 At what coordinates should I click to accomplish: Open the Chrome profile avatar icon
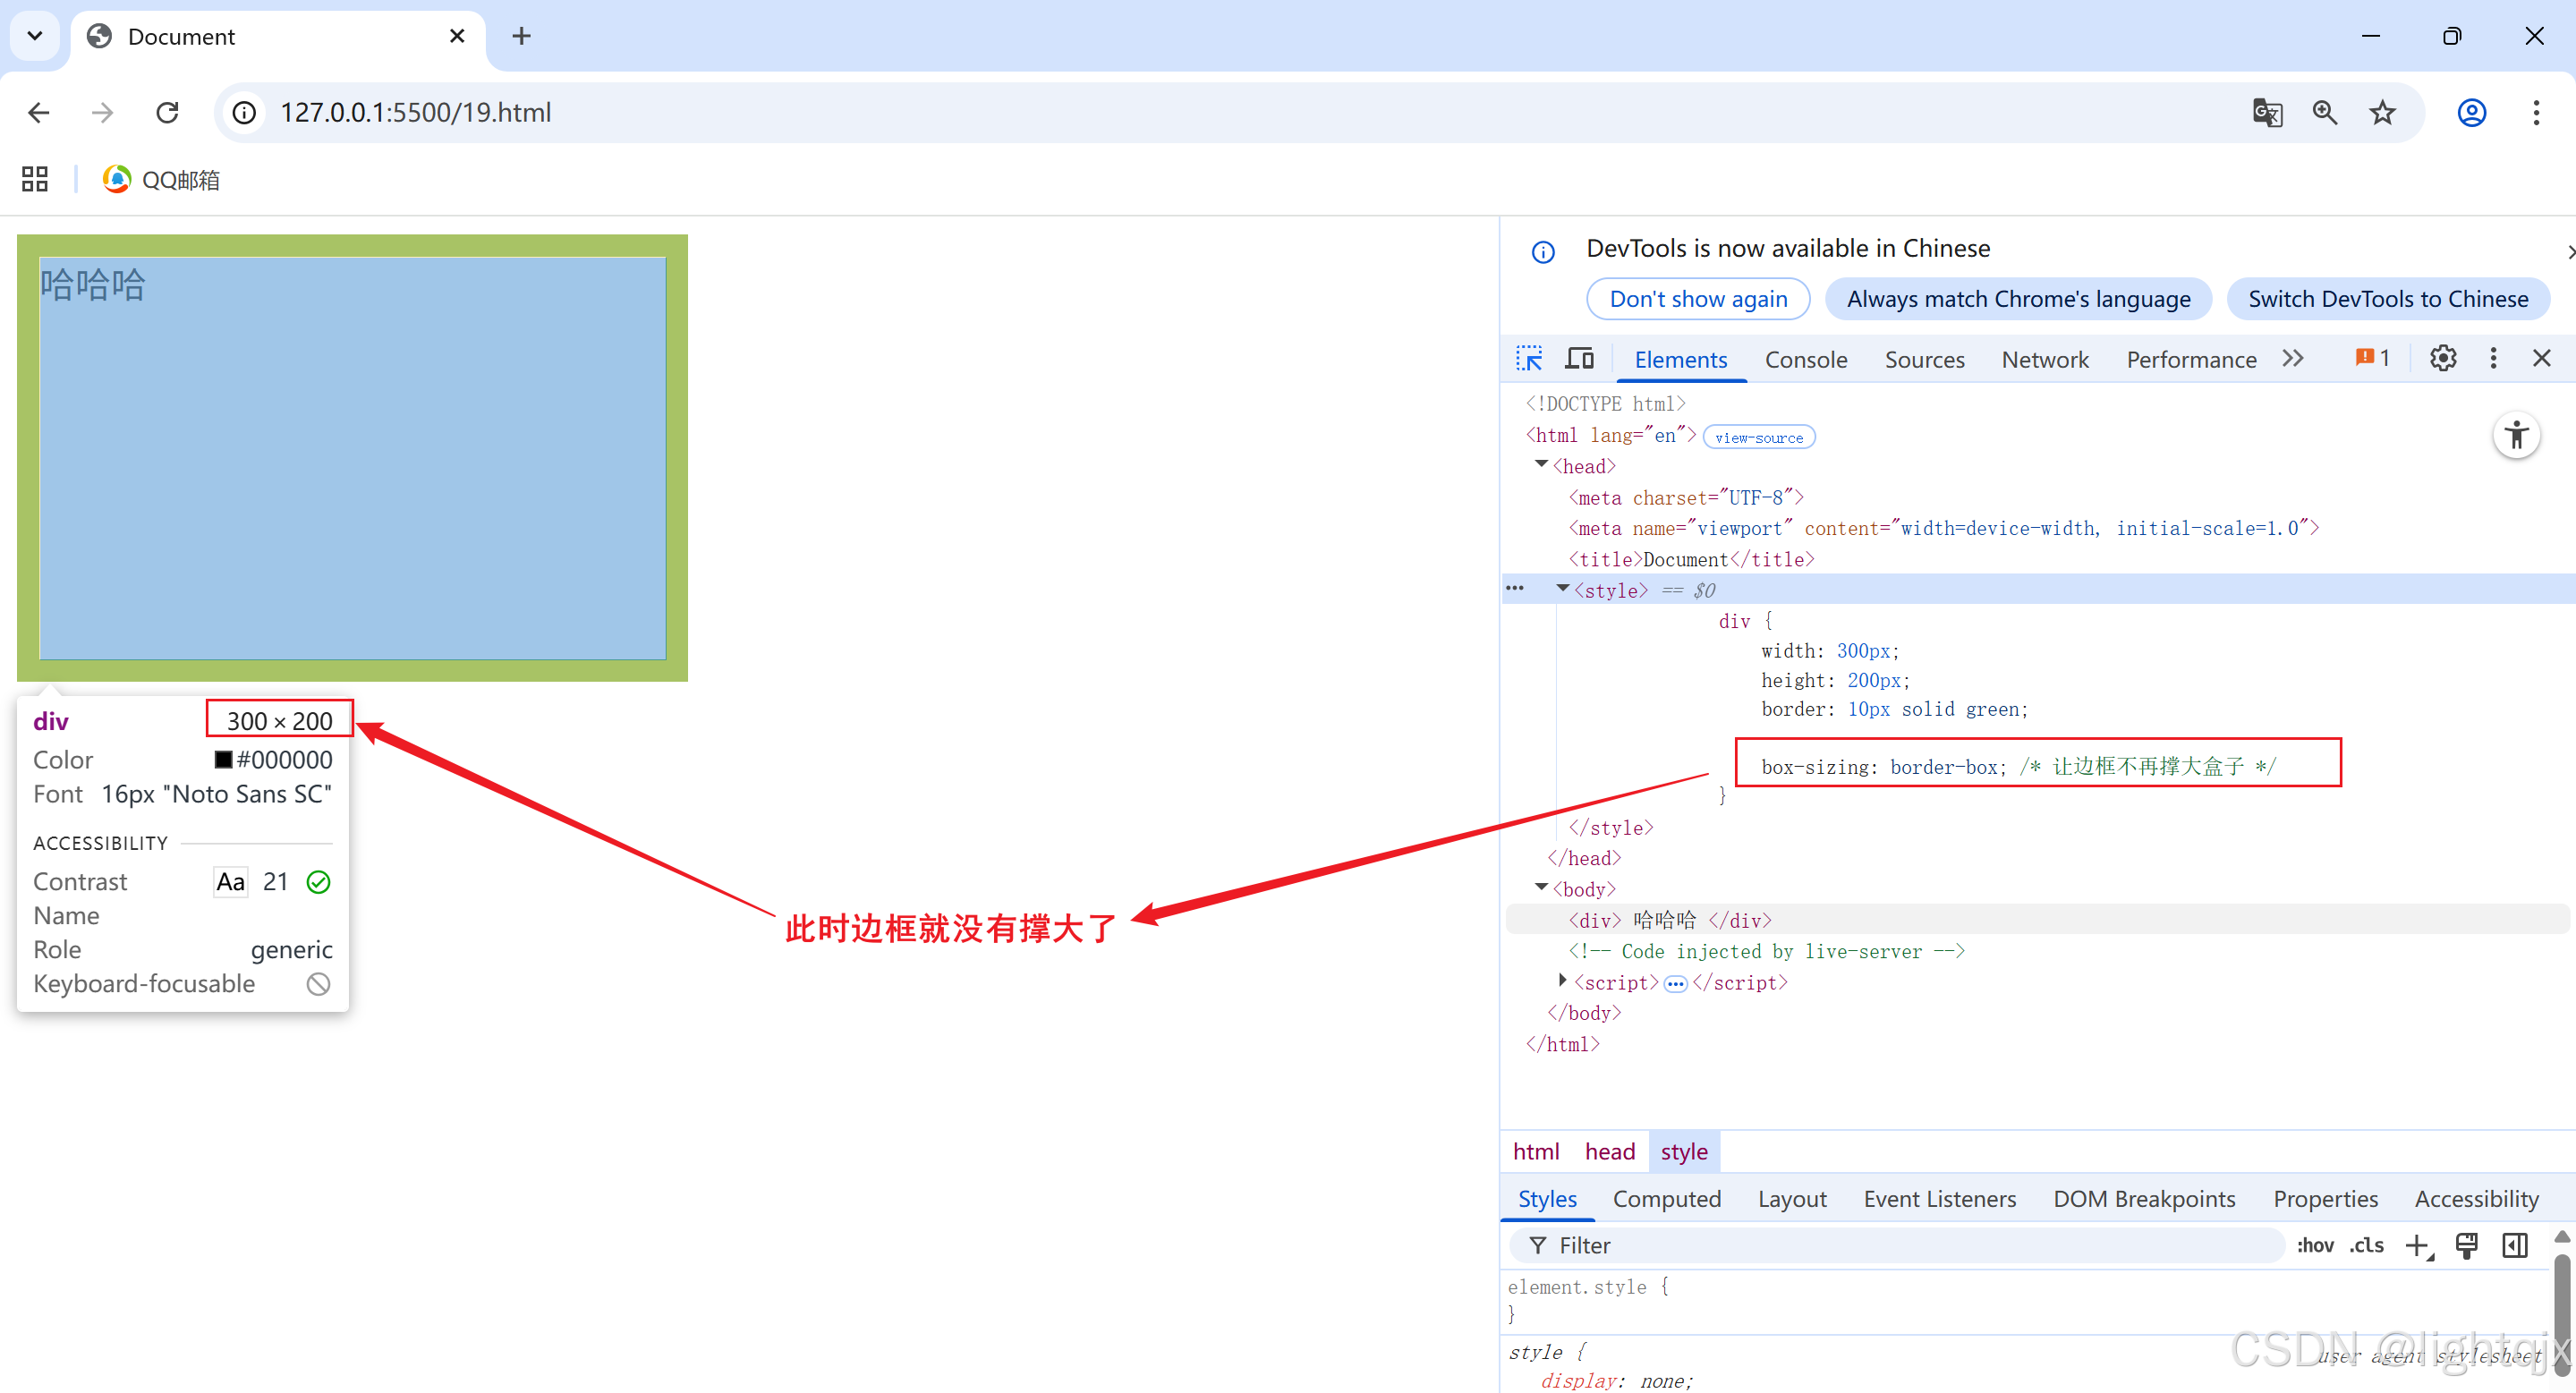point(2471,113)
